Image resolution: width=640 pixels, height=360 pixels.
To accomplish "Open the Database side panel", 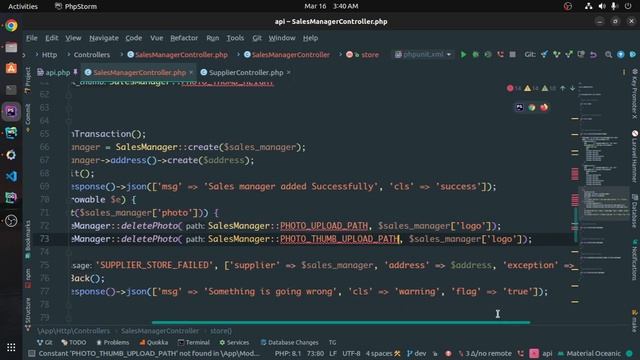I will point(635,211).
